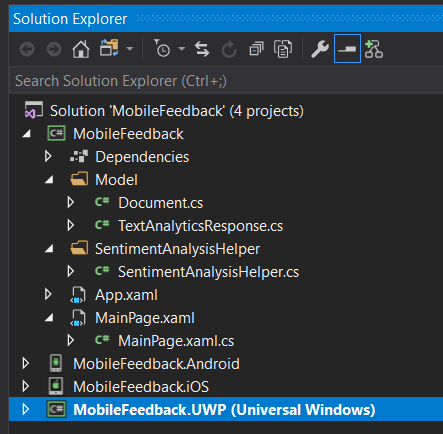Select MobileFeedback.iOS project

pyautogui.click(x=141, y=387)
